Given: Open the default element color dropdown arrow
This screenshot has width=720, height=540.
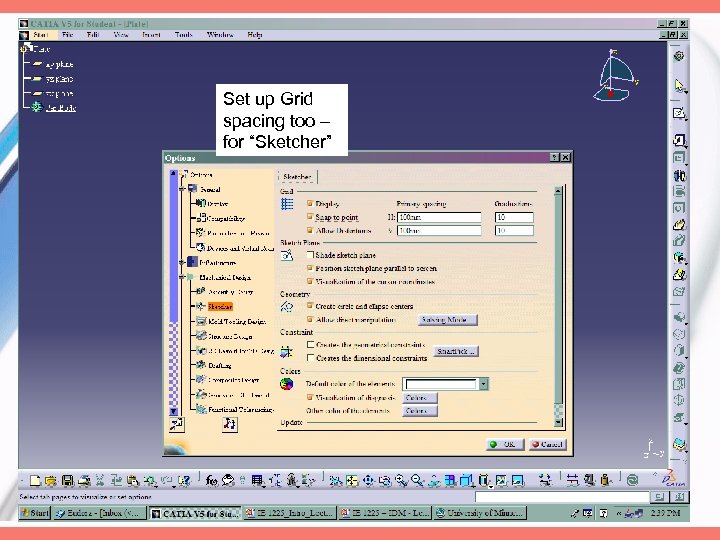Looking at the screenshot, I should (x=484, y=384).
